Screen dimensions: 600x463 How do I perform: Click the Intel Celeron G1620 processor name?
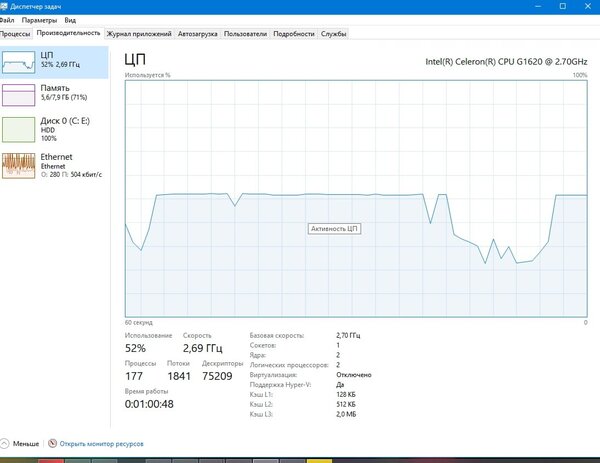pos(506,62)
